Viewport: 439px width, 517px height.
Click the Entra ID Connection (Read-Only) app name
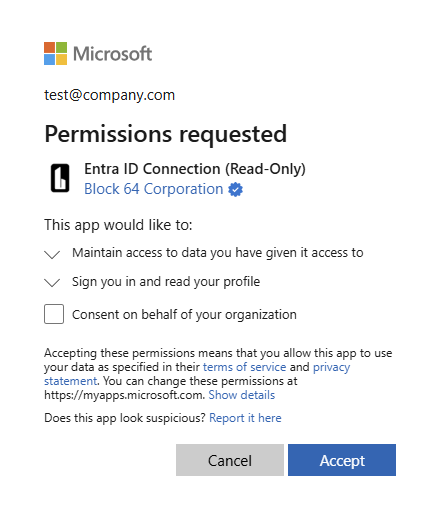pyautogui.click(x=195, y=169)
